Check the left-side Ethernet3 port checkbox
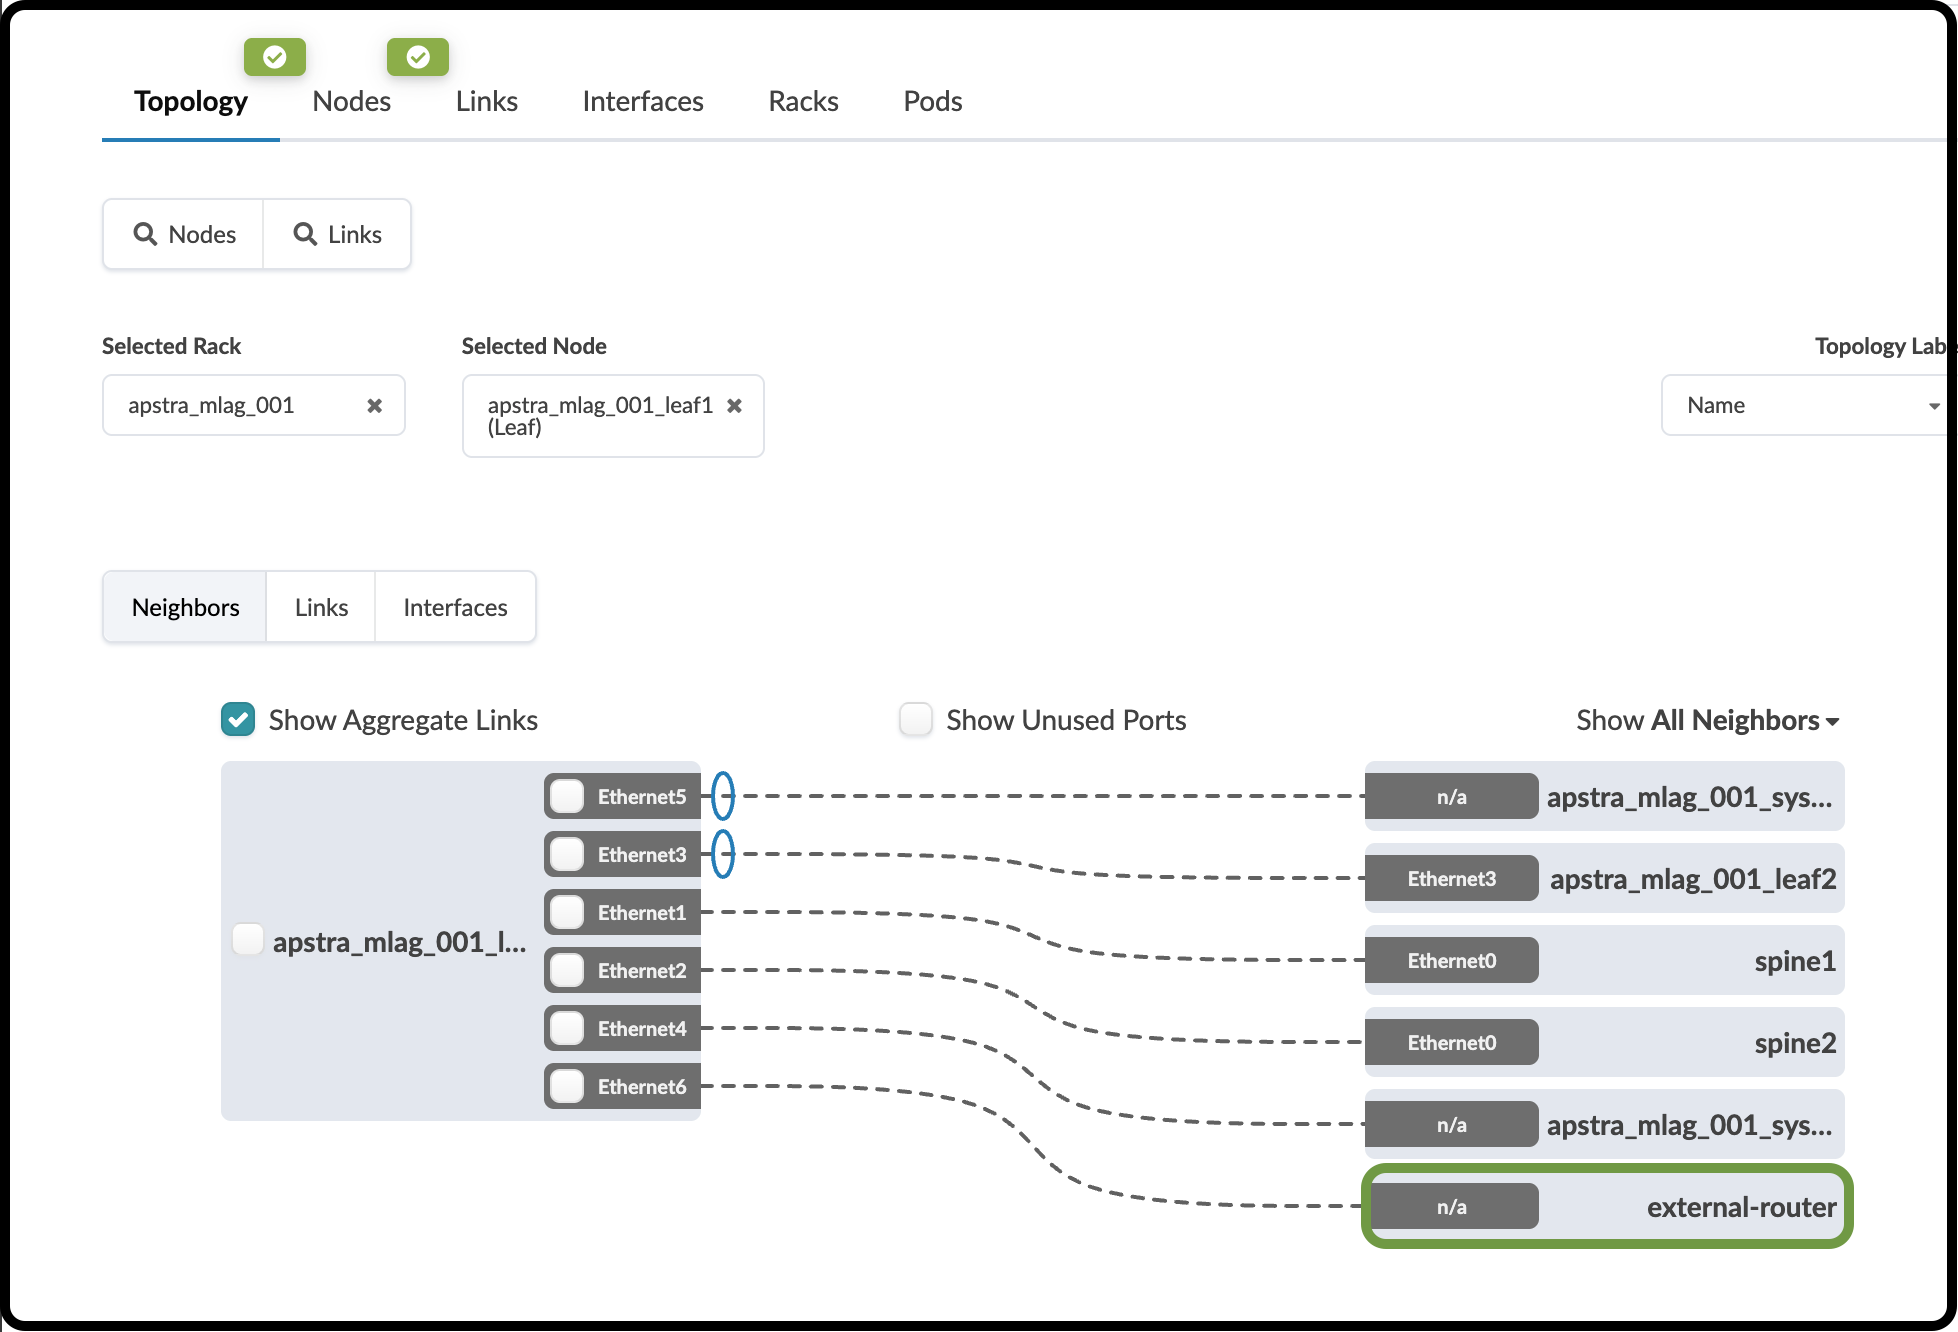 (x=568, y=854)
